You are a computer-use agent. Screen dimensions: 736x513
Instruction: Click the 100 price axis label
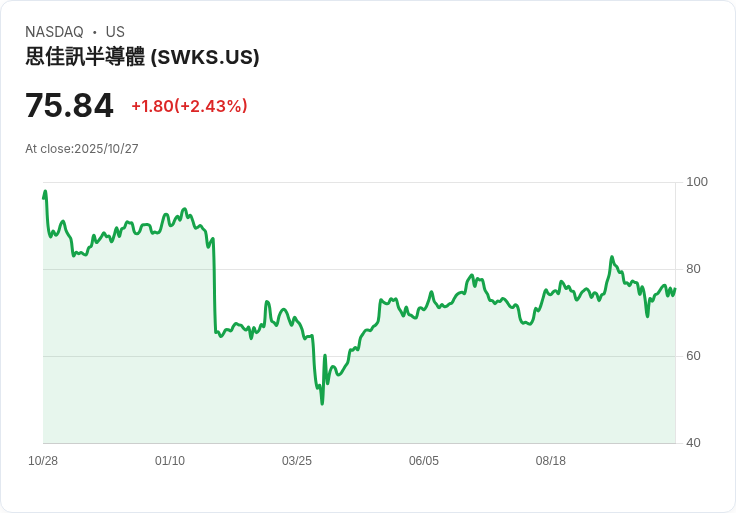click(x=697, y=182)
